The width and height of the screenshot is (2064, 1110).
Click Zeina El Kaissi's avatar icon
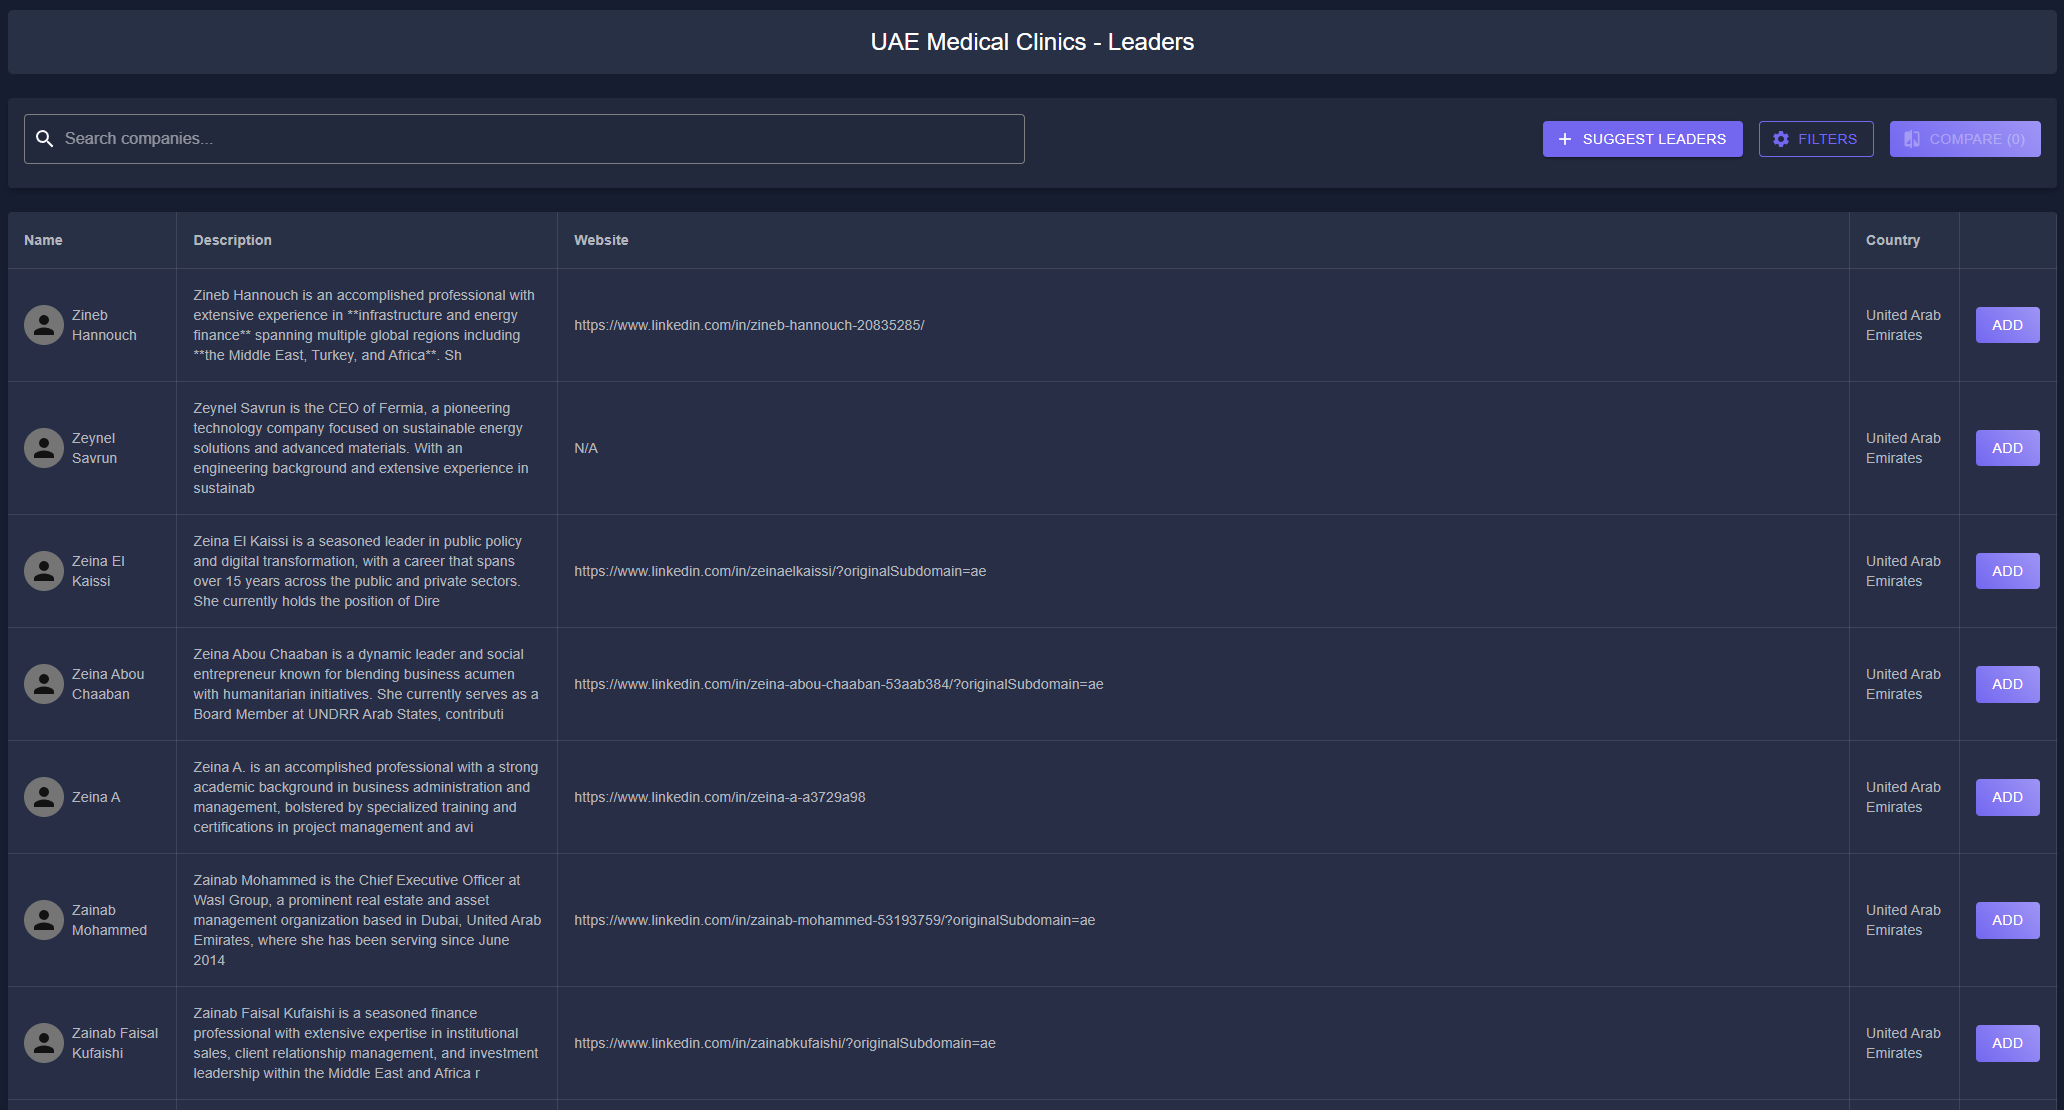pyautogui.click(x=44, y=571)
